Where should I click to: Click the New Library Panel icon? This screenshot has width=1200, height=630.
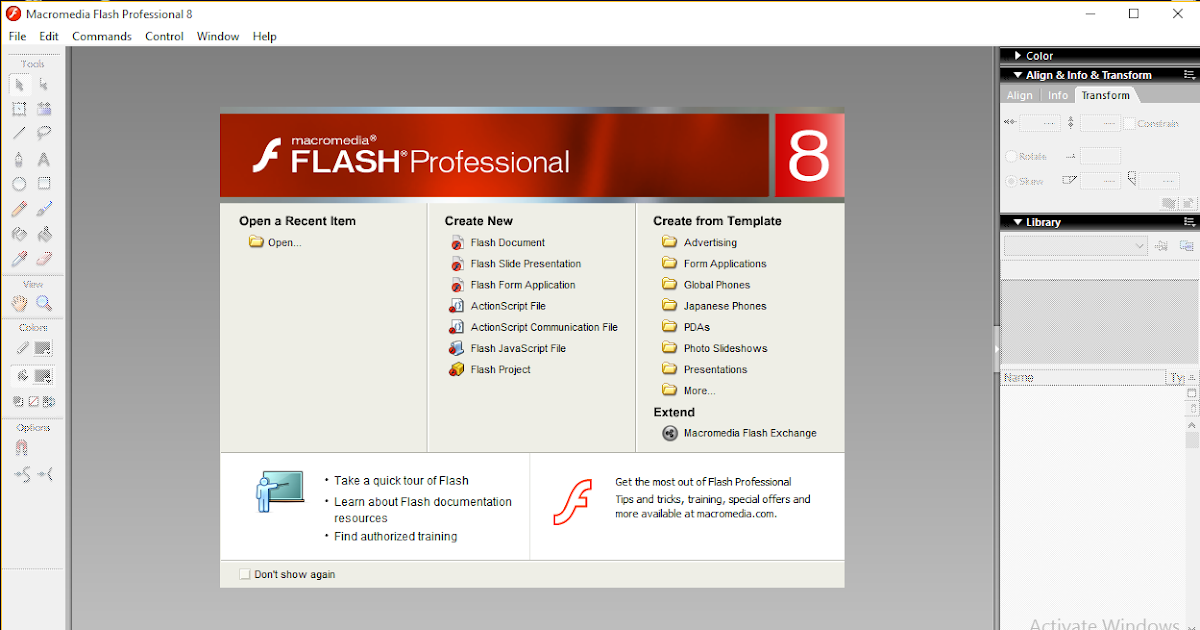click(1187, 245)
